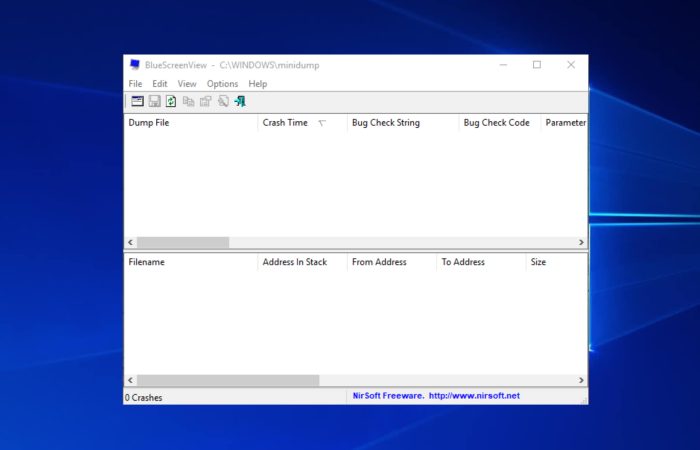Open the Edit menu
The image size is (700, 450).
click(x=159, y=84)
